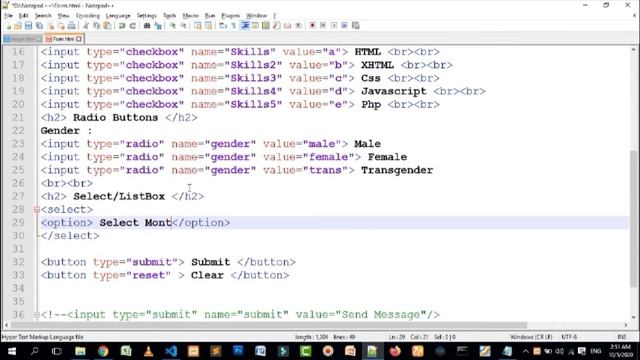Toggle the indent guide button
This screenshot has width=640, height=360.
(x=245, y=26)
